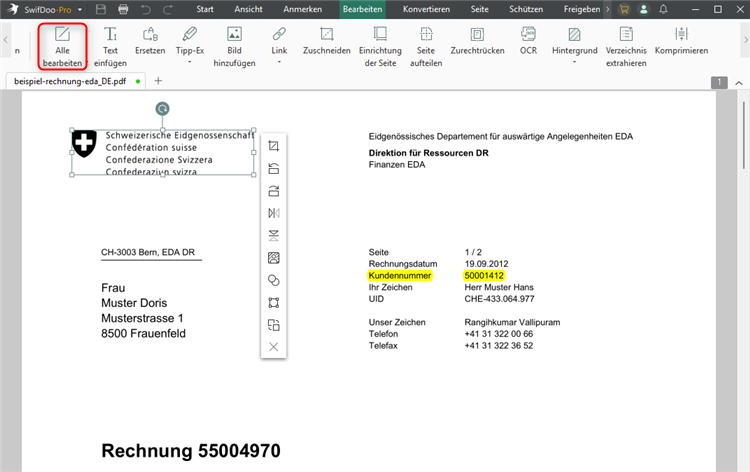Screen dimensions: 750x472
Task: Click the Alle bearbeiten tool
Action: 62,46
